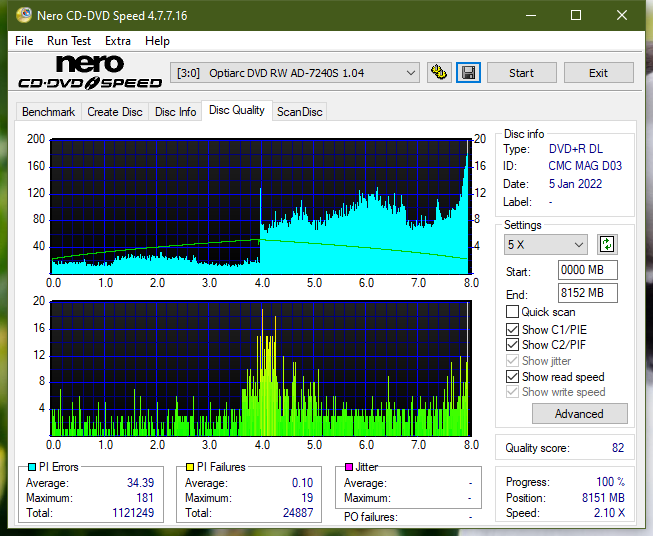Click the magenta Jitter legend swatch

point(349,467)
